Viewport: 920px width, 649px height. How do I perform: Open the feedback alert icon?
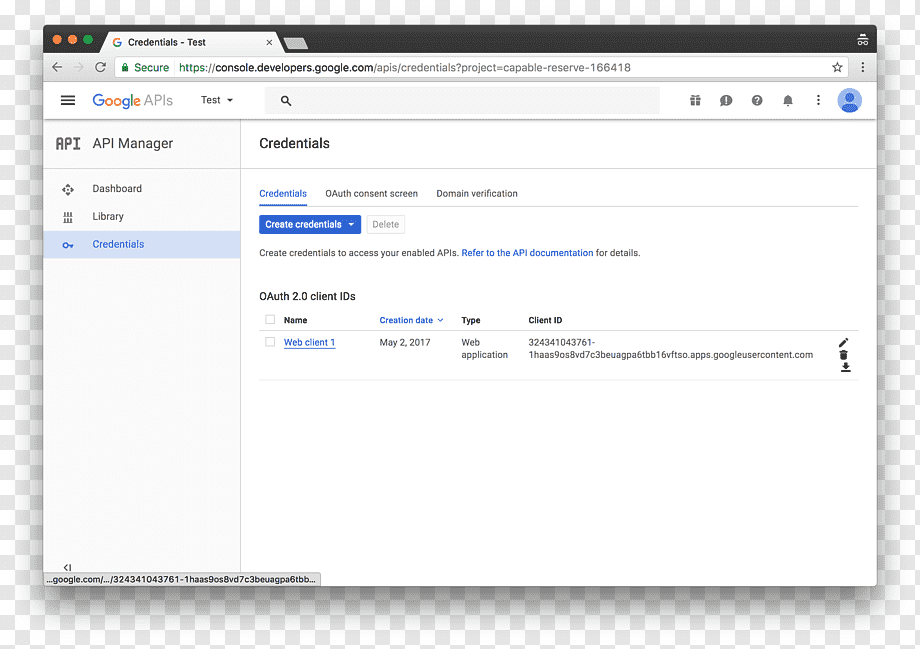(726, 100)
